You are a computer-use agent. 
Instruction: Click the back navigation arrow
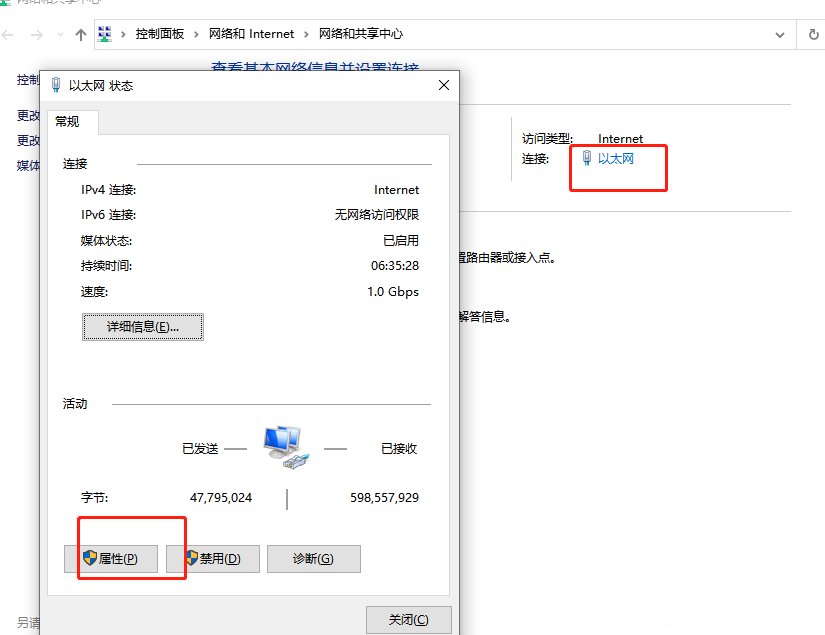point(9,34)
